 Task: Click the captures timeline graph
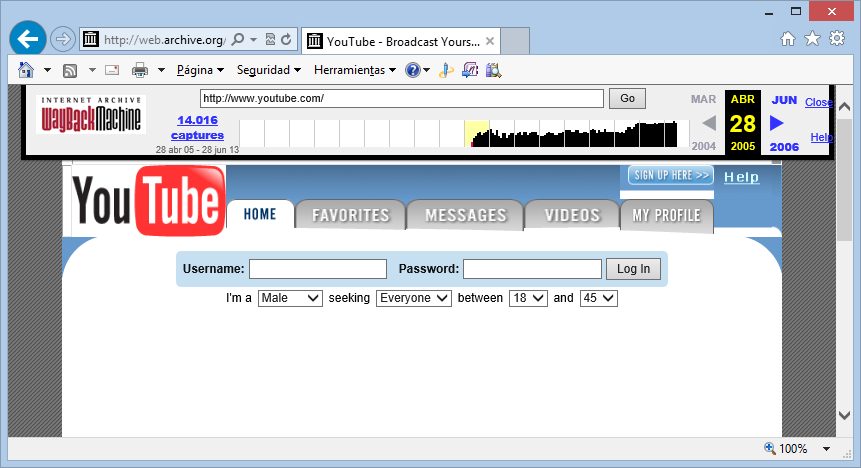coord(464,133)
